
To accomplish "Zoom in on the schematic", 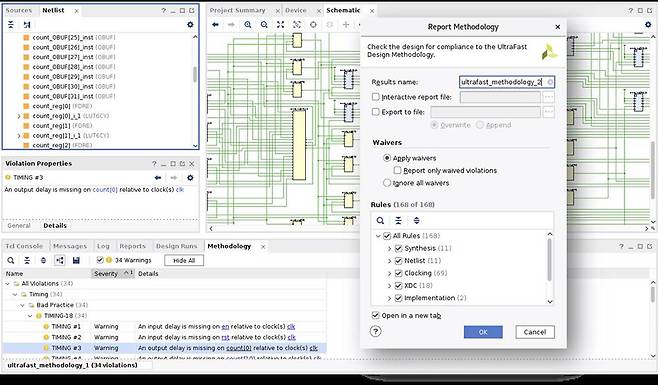I will pos(248,25).
